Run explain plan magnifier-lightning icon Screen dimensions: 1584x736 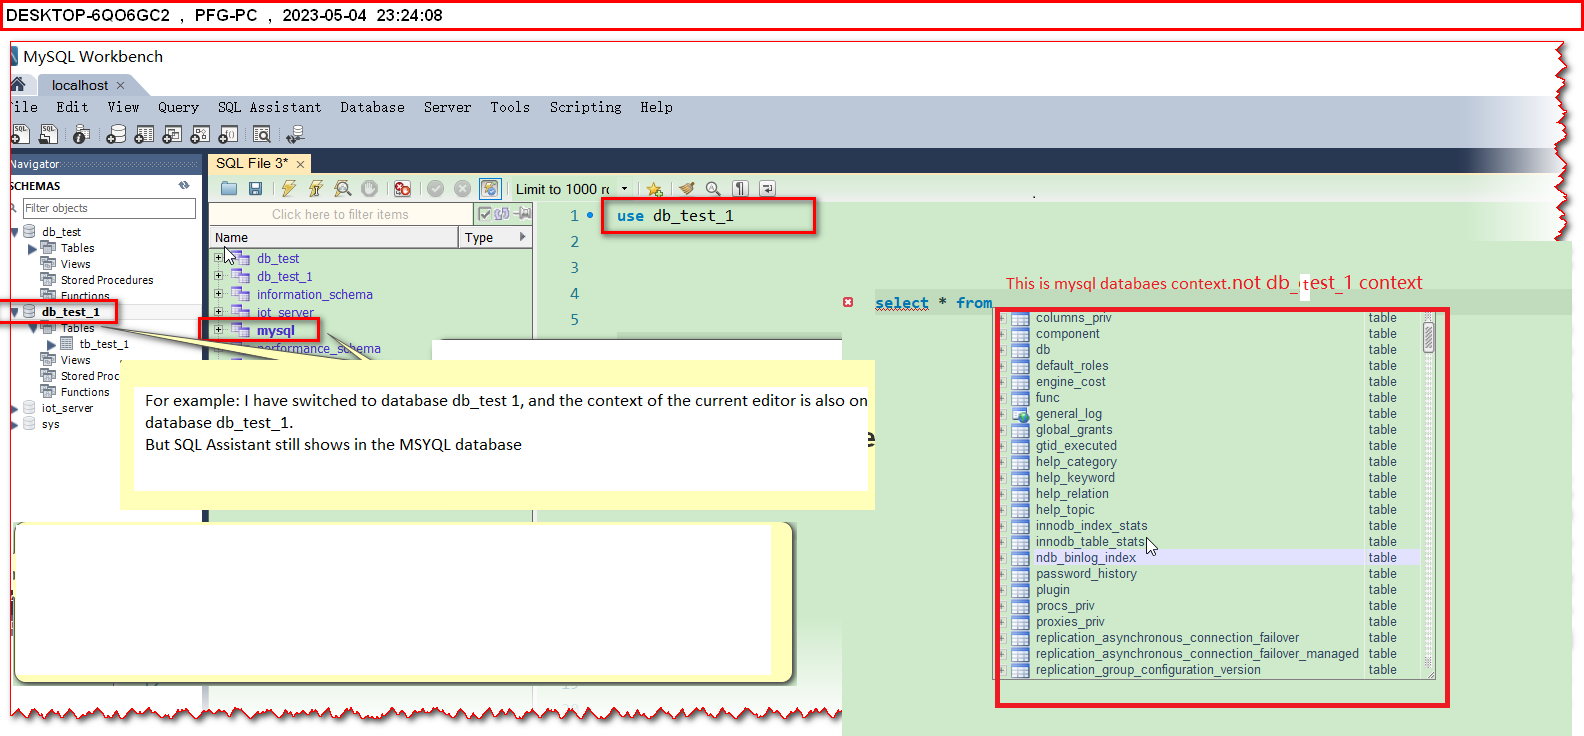343,188
